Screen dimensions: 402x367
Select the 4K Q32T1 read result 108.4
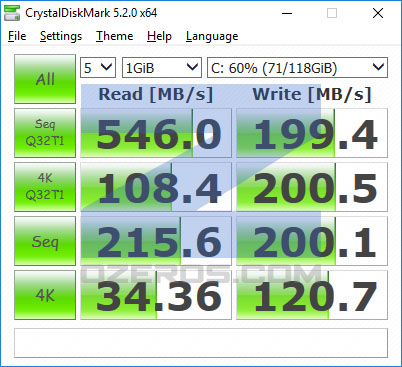(x=156, y=187)
